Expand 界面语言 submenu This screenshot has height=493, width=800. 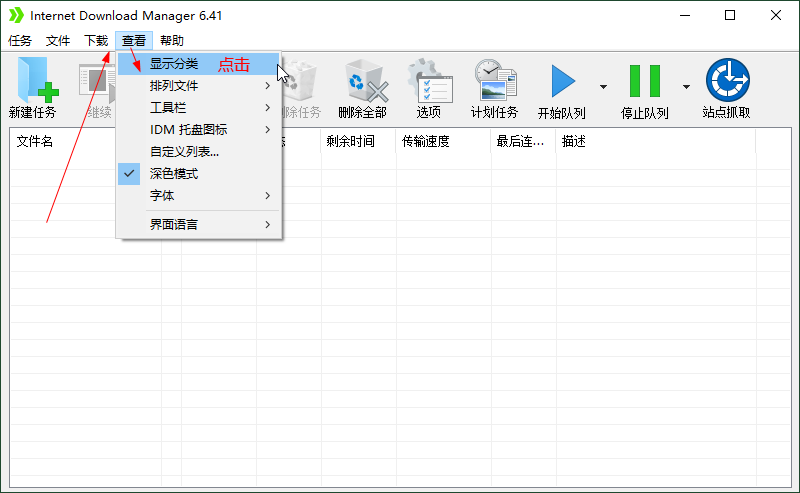click(199, 225)
